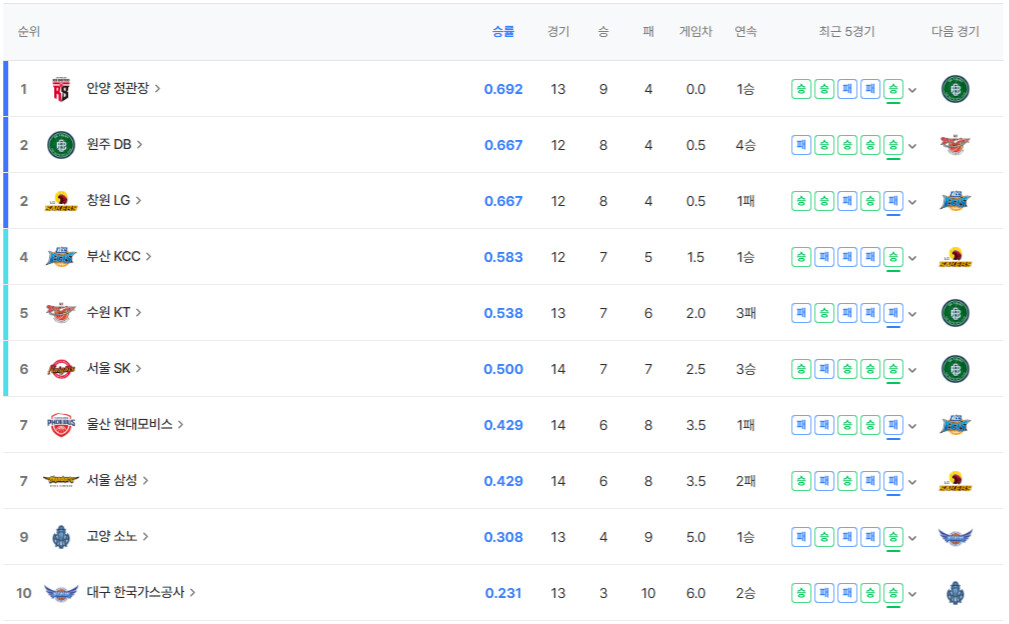Open 안양 정관장 team page link
Viewport: 1009px width, 624px height.
coord(123,88)
